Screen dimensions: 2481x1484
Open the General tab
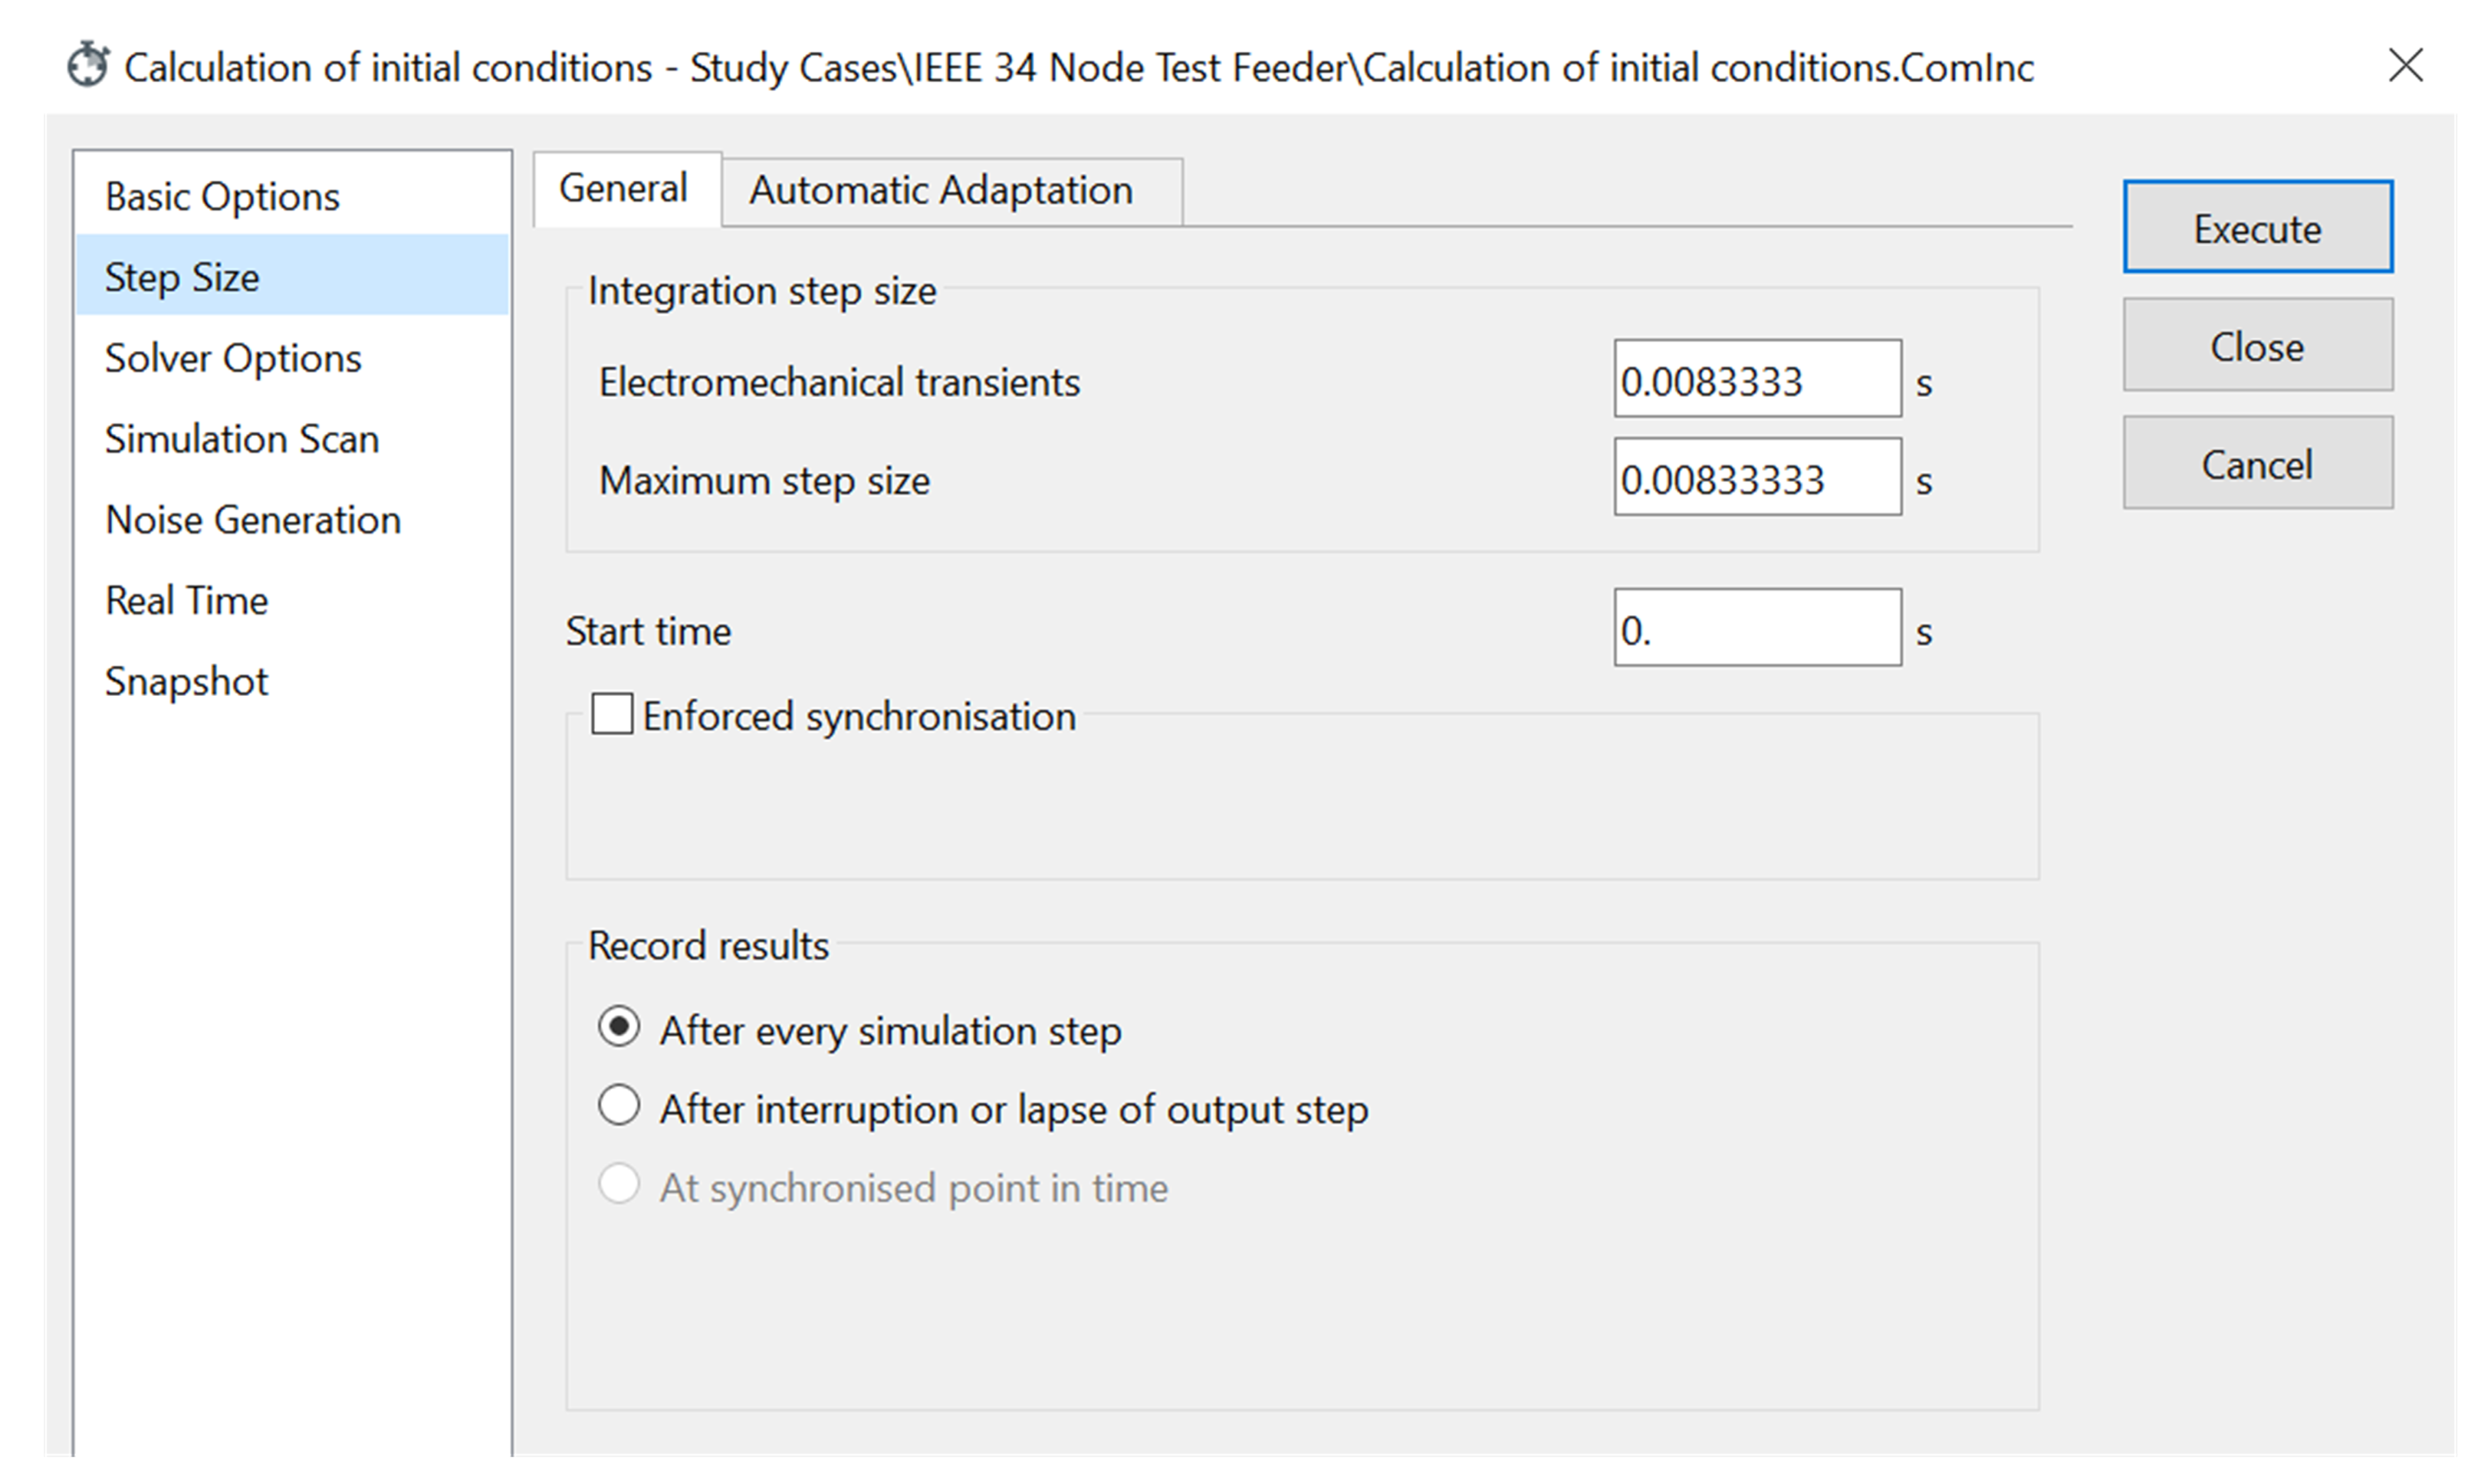(x=623, y=188)
